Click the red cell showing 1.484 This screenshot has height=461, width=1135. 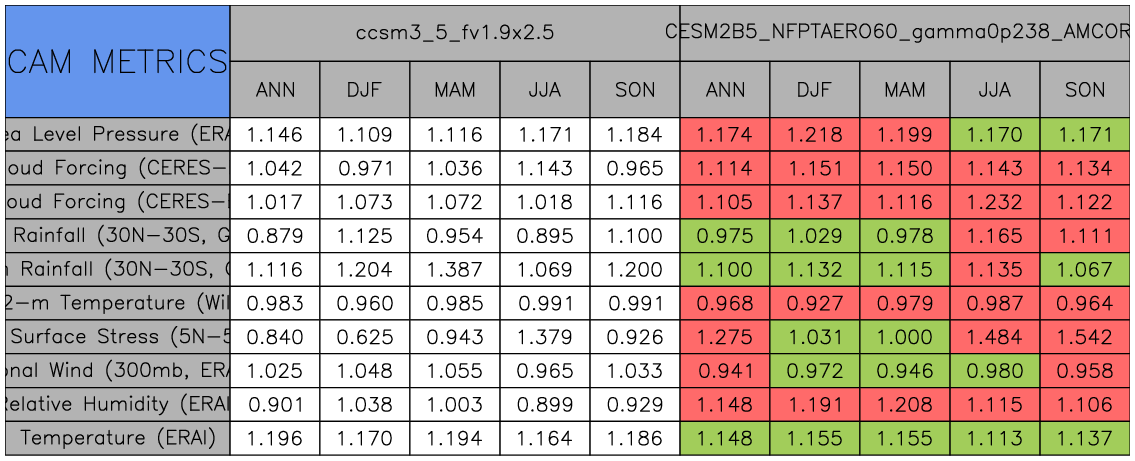(x=995, y=337)
